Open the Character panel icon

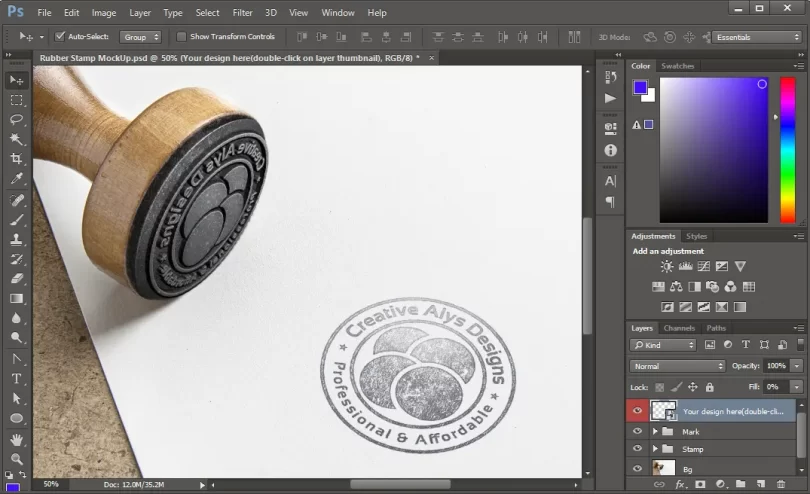point(611,181)
